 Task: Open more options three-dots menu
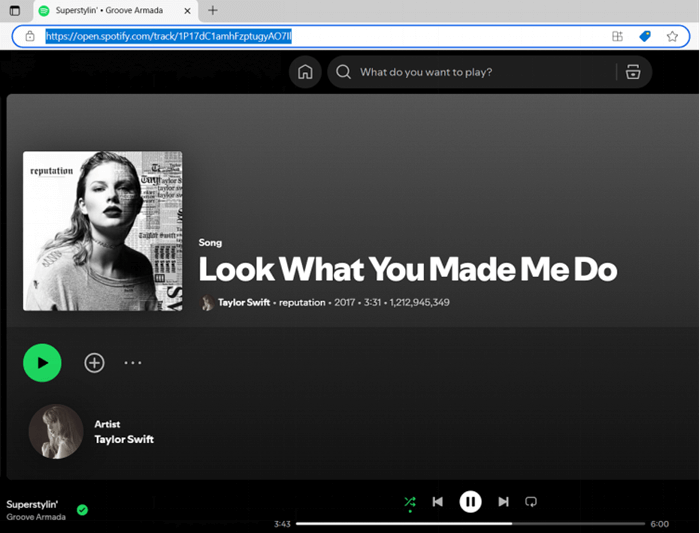click(x=133, y=363)
